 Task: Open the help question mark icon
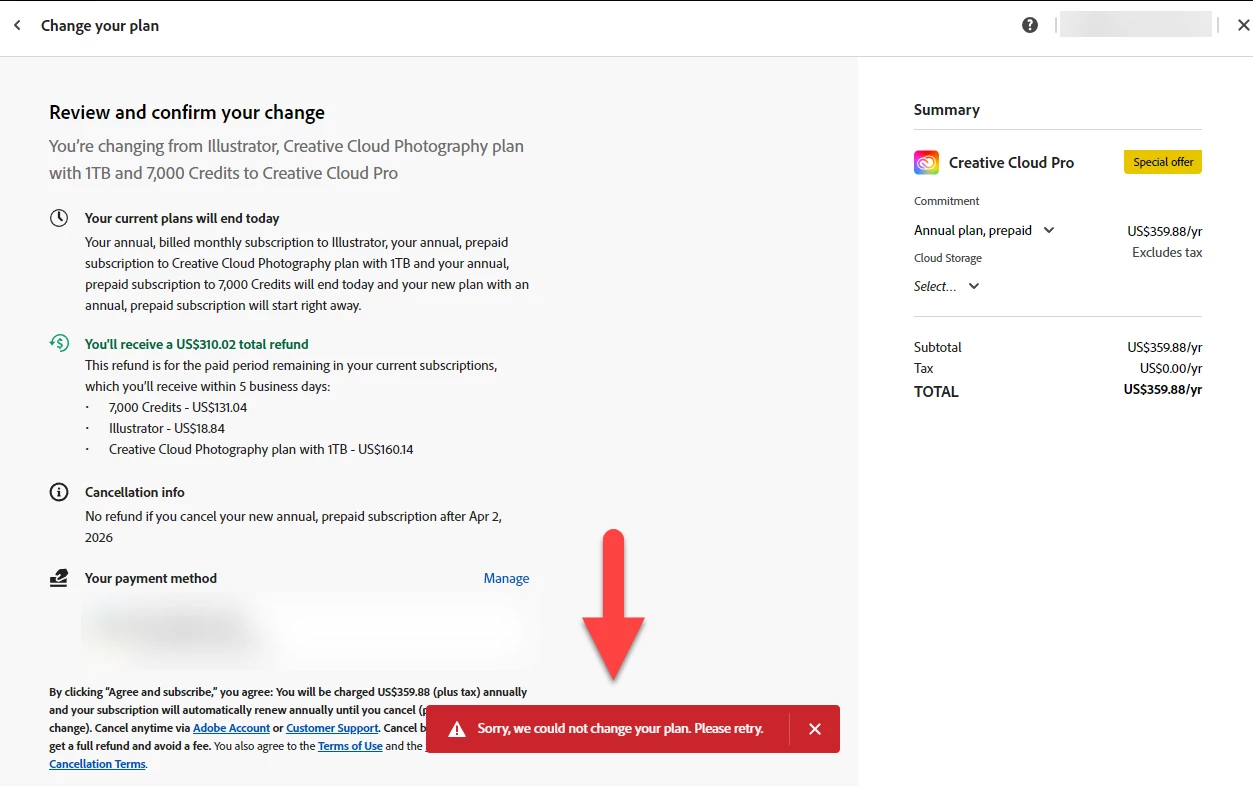1030,25
